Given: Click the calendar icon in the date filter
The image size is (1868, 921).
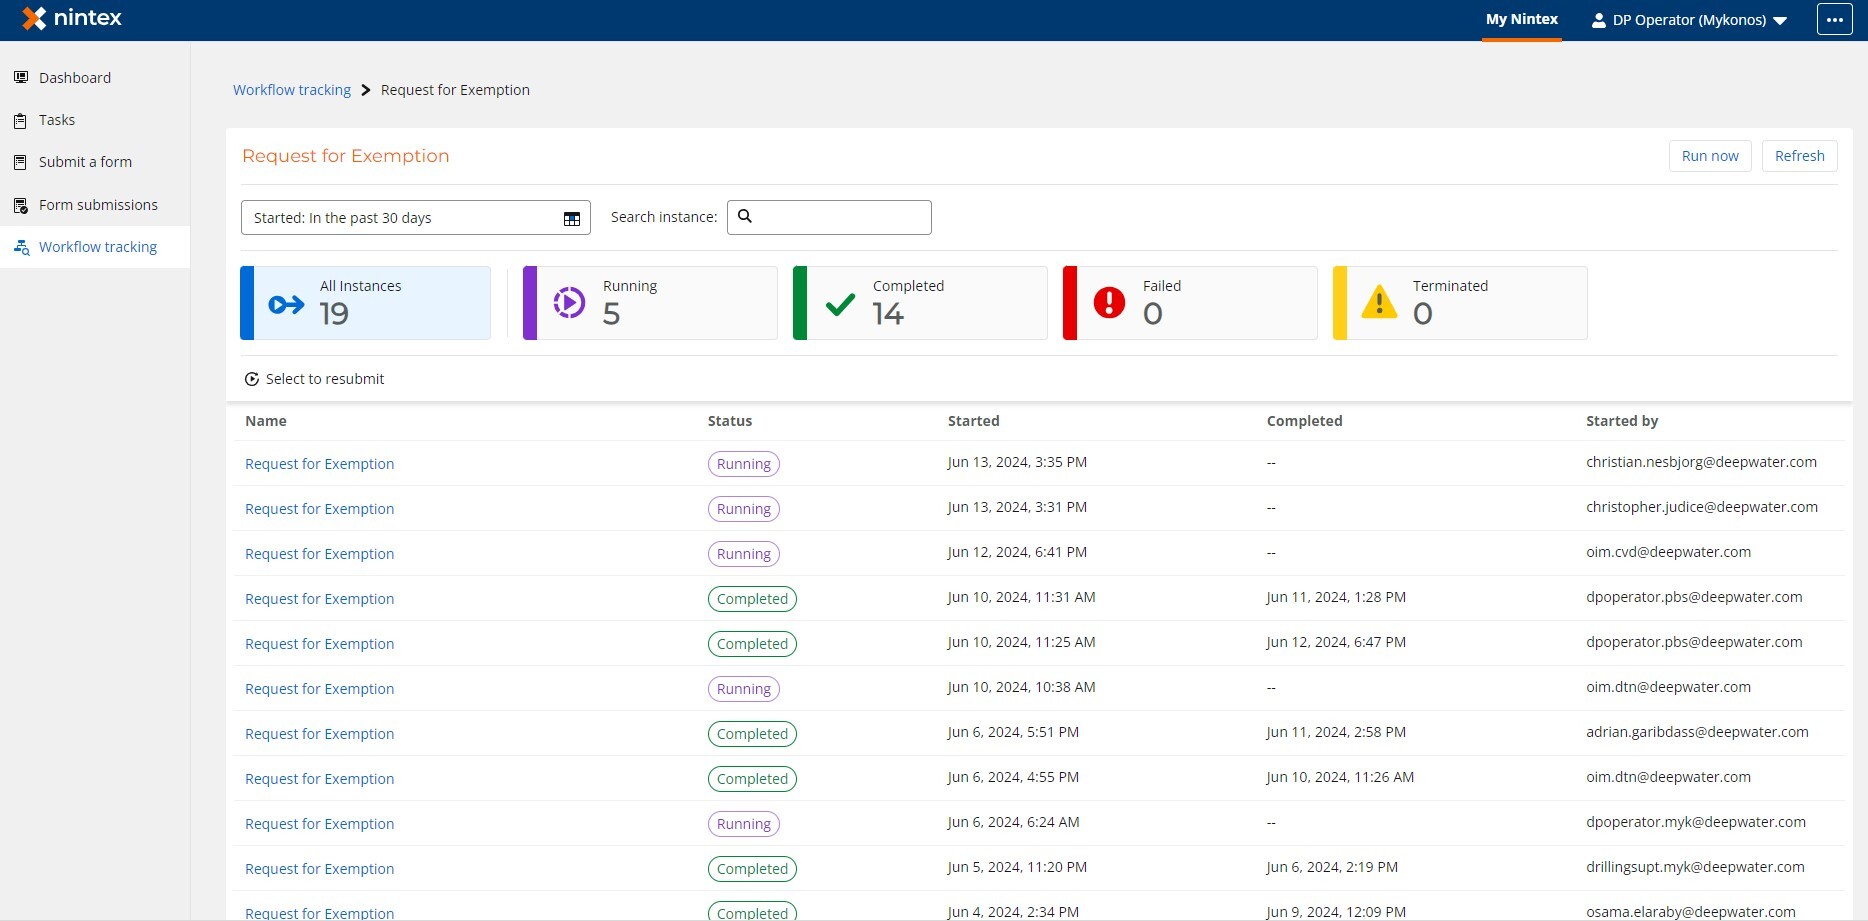Looking at the screenshot, I should [x=571, y=219].
